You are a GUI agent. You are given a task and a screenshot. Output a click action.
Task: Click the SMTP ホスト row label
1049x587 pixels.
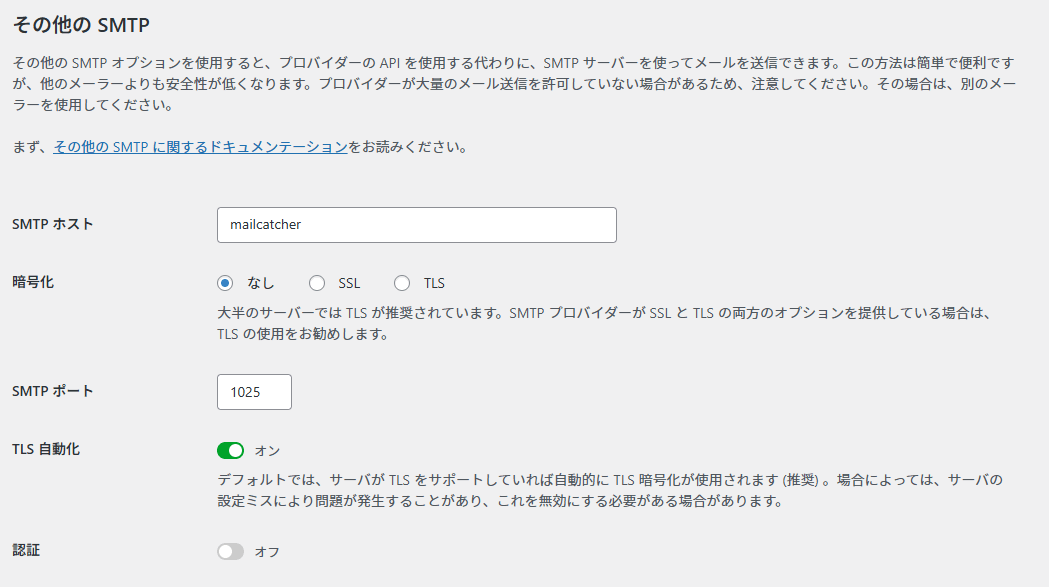point(53,224)
